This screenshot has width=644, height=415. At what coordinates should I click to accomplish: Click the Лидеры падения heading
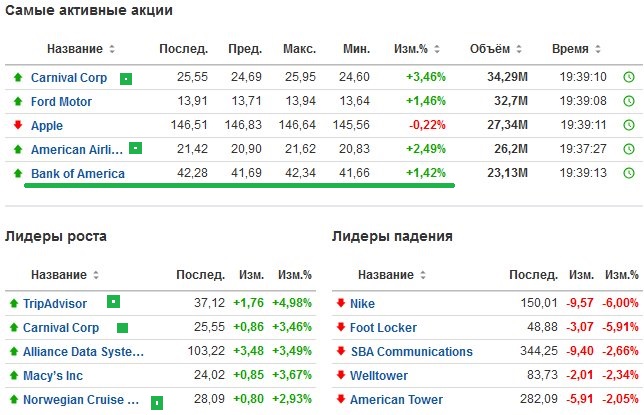point(392,236)
